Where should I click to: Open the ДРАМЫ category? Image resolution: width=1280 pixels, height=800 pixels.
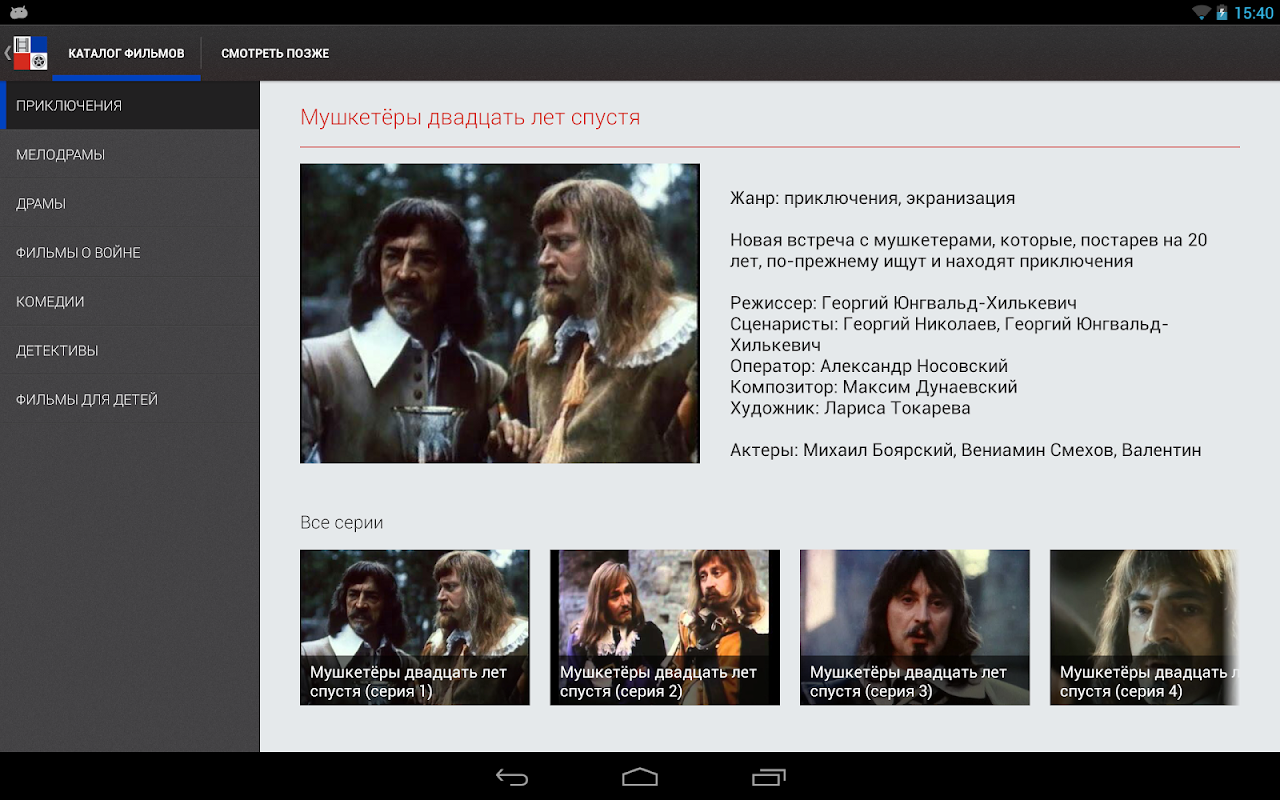(130, 203)
